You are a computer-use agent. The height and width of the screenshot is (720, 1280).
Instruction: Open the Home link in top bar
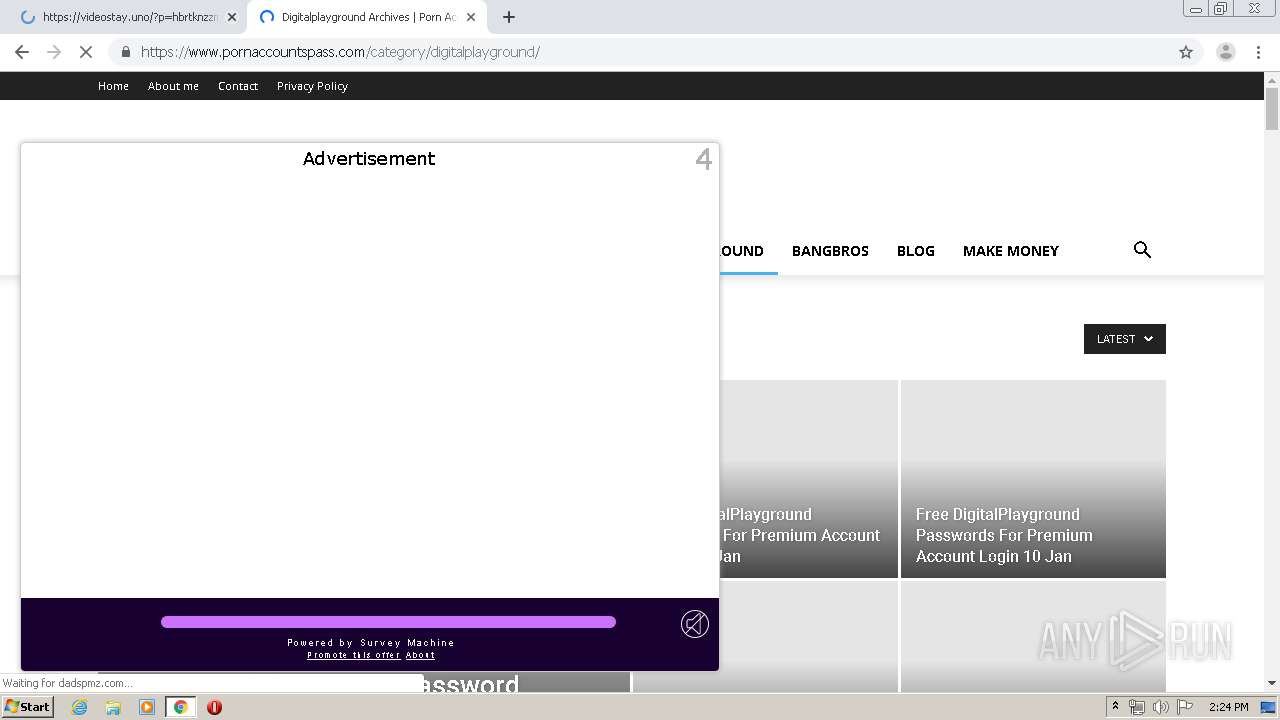(113, 86)
